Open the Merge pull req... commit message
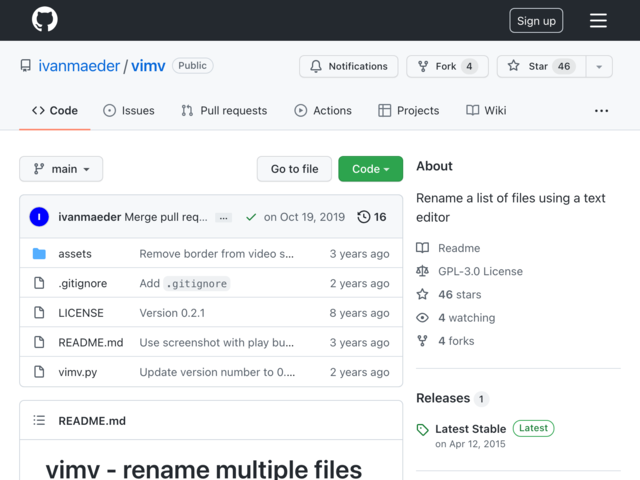Viewport: 640px width, 480px height. pyautogui.click(x=166, y=217)
